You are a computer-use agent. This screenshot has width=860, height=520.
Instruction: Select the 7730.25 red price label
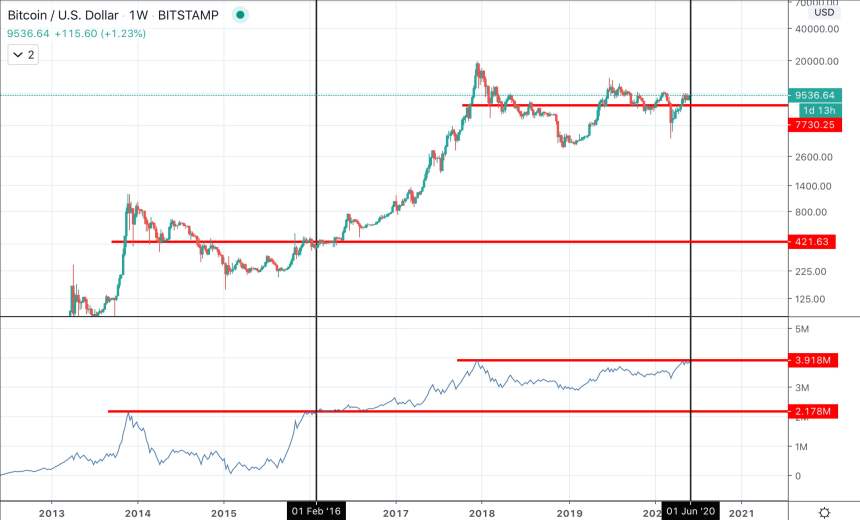tap(814, 125)
